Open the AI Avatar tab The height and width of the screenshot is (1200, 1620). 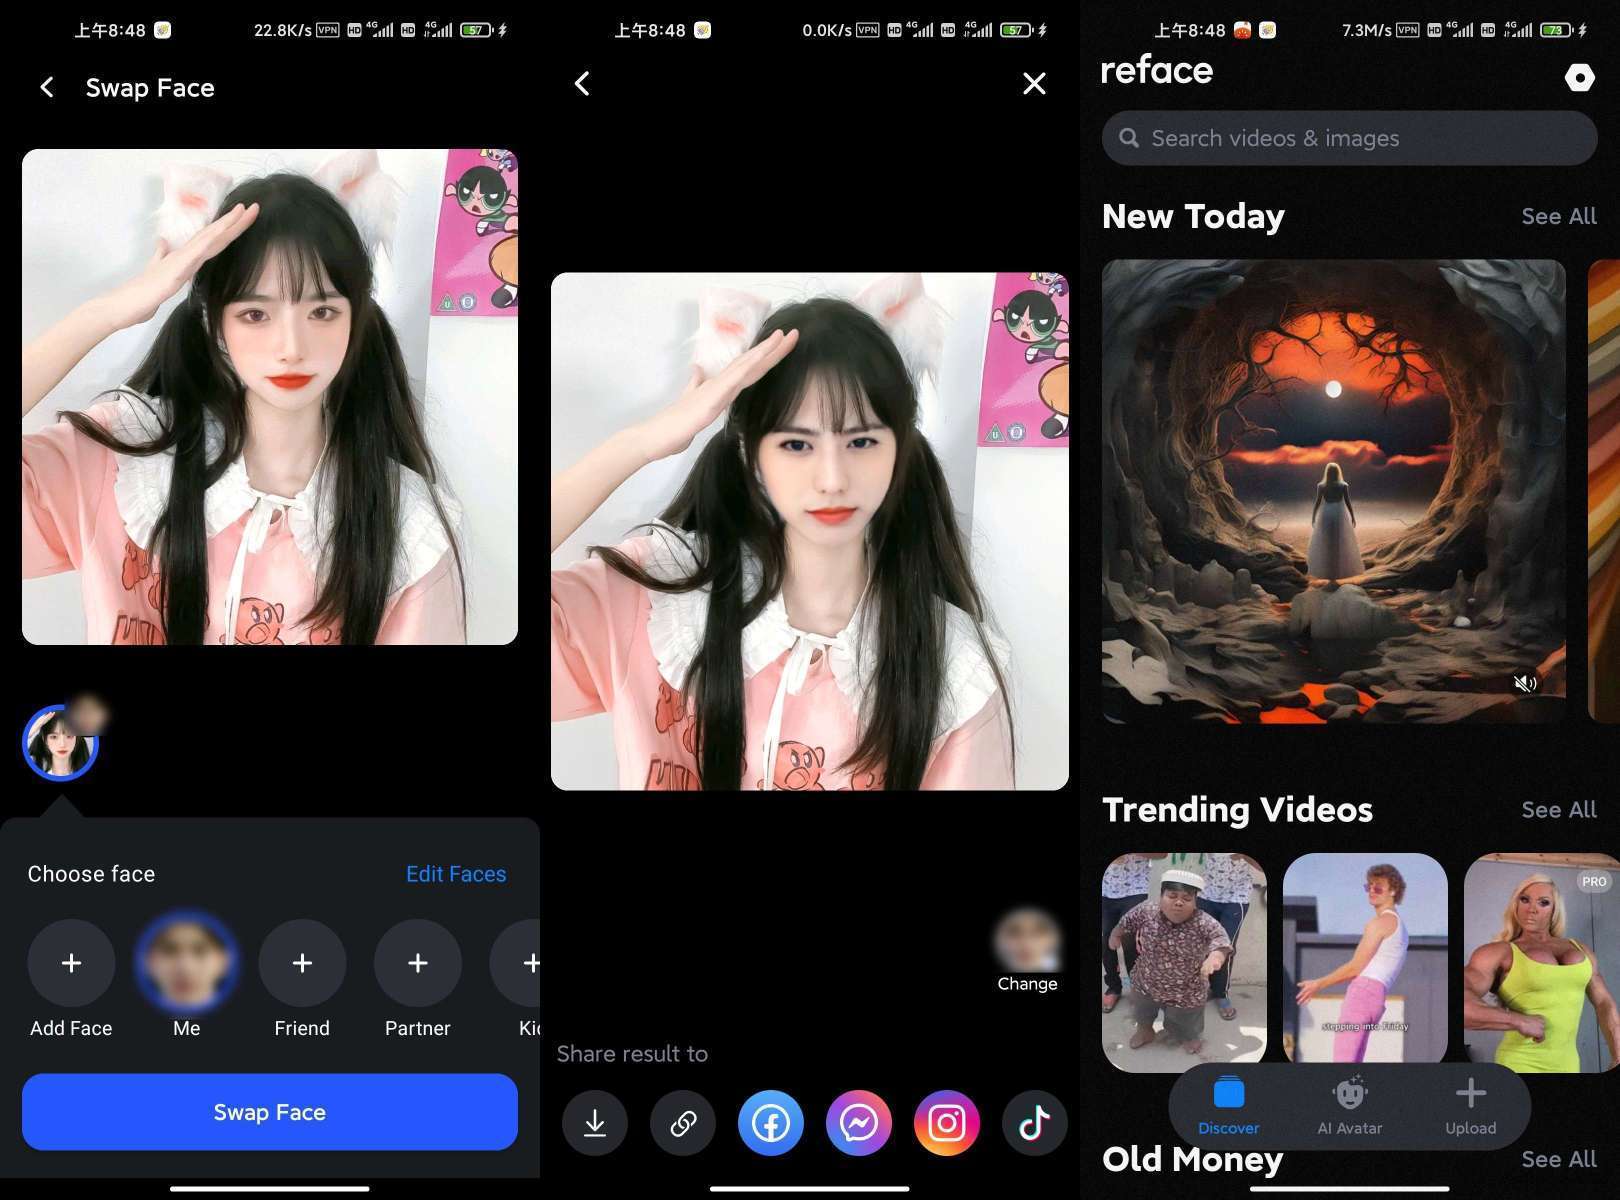pyautogui.click(x=1350, y=1106)
